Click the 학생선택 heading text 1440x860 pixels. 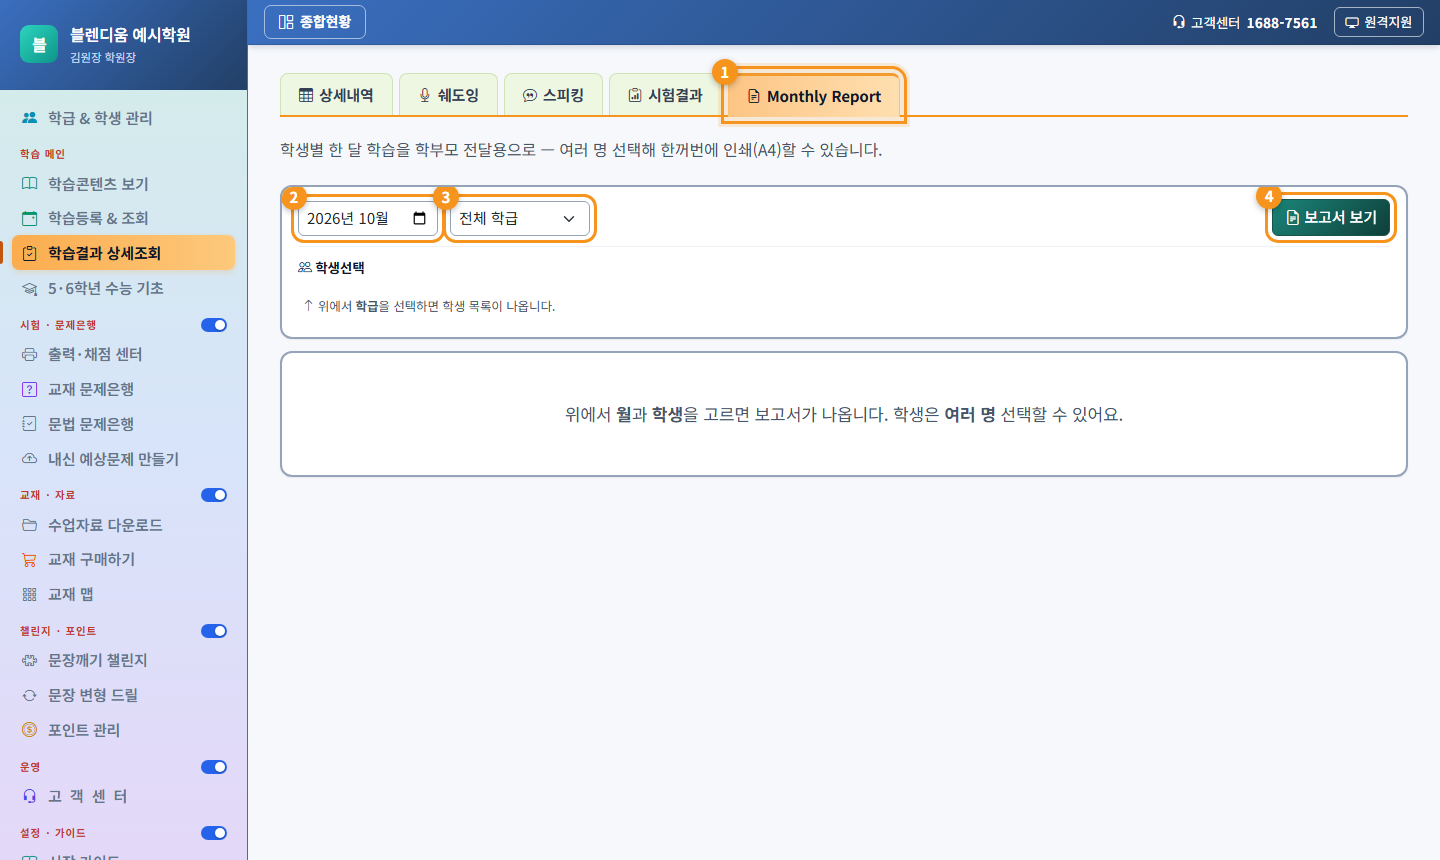click(340, 268)
